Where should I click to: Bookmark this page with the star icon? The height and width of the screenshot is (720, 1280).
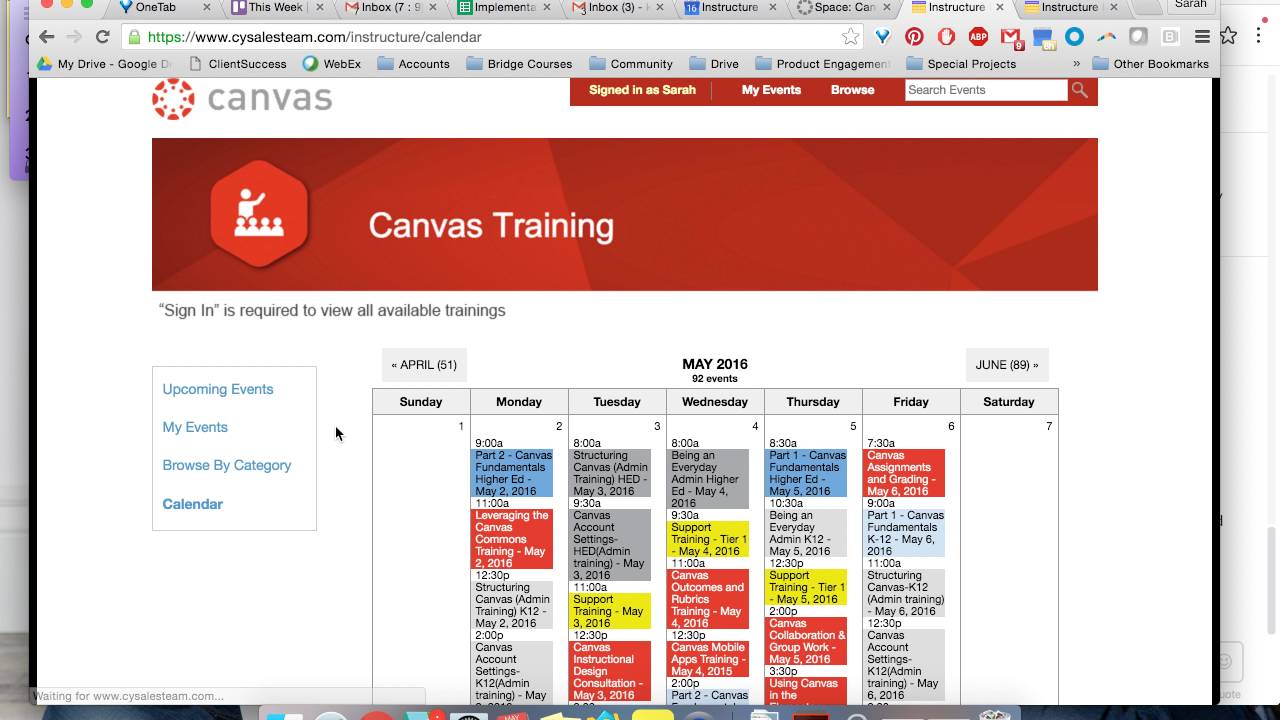click(850, 37)
